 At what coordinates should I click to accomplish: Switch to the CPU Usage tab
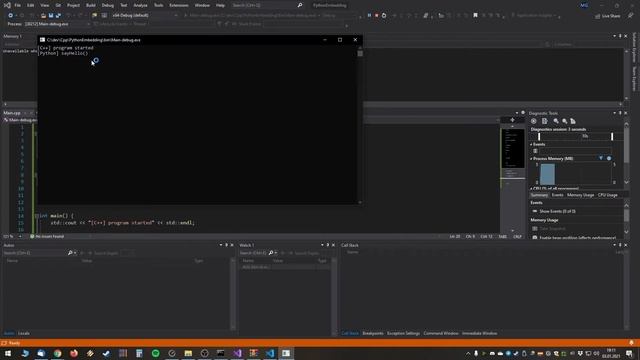coord(608,195)
